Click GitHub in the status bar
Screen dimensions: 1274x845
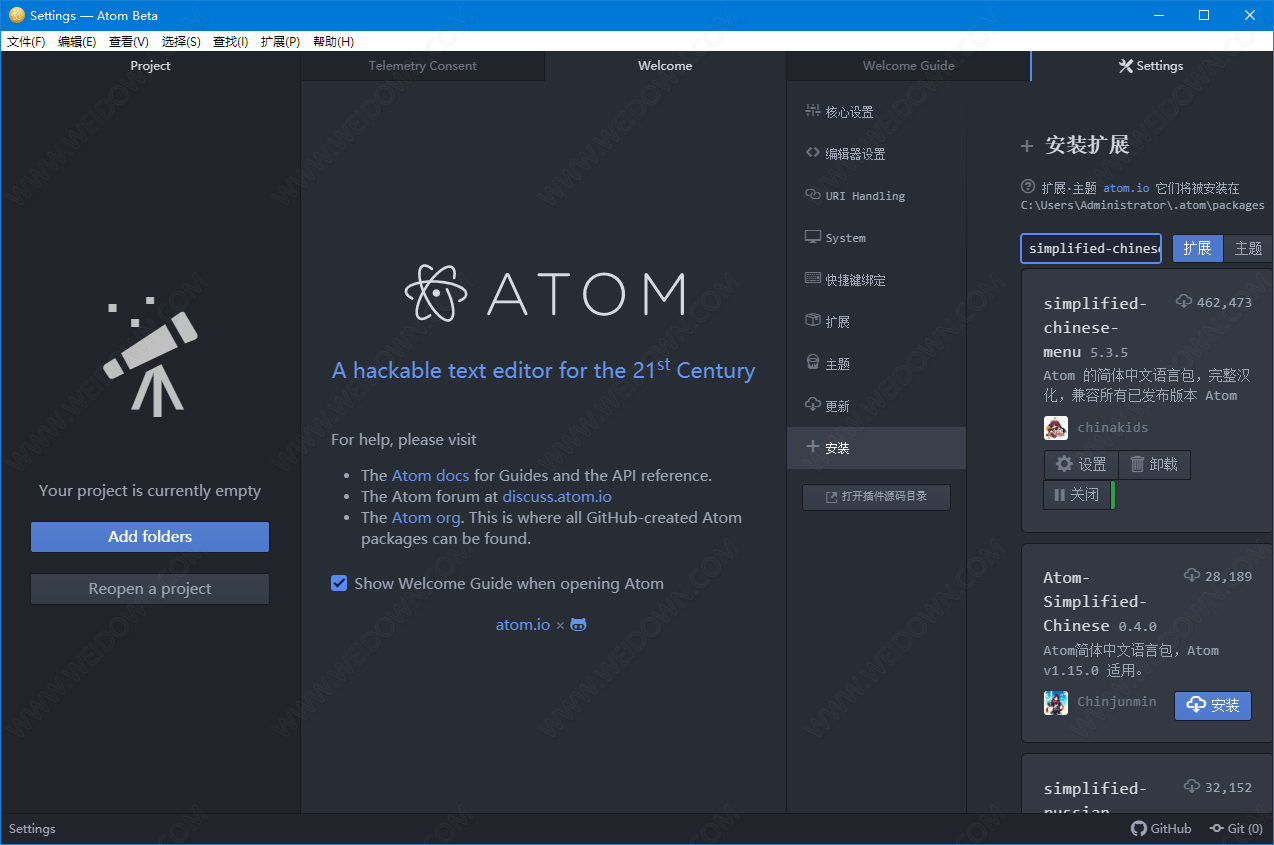1161,829
